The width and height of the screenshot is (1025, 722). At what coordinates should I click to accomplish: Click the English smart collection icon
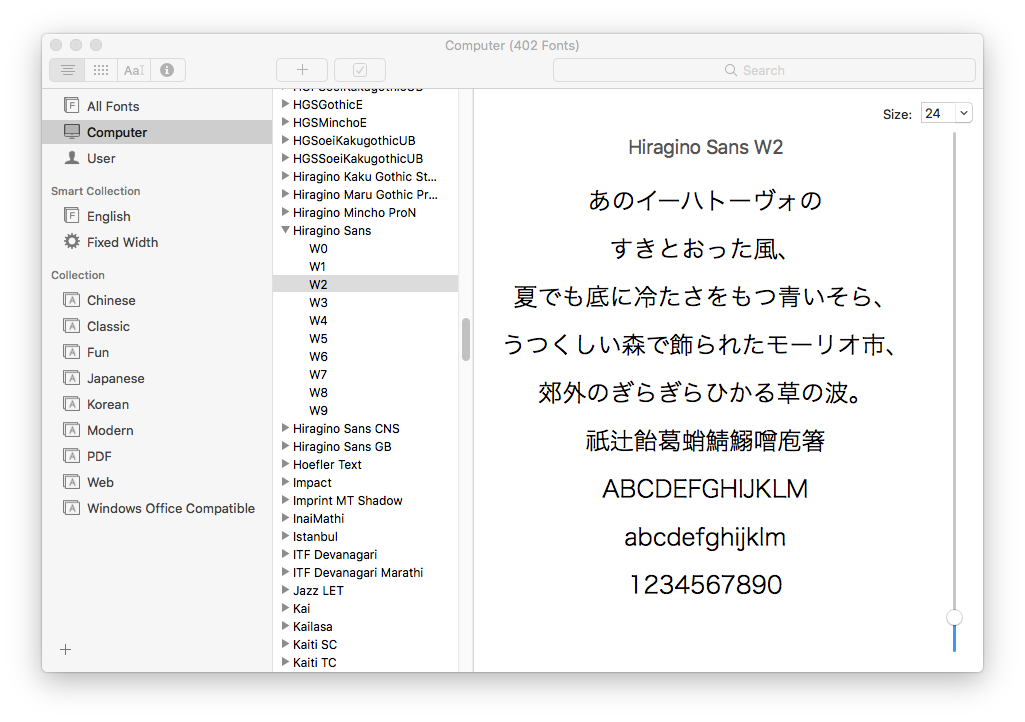pos(71,215)
